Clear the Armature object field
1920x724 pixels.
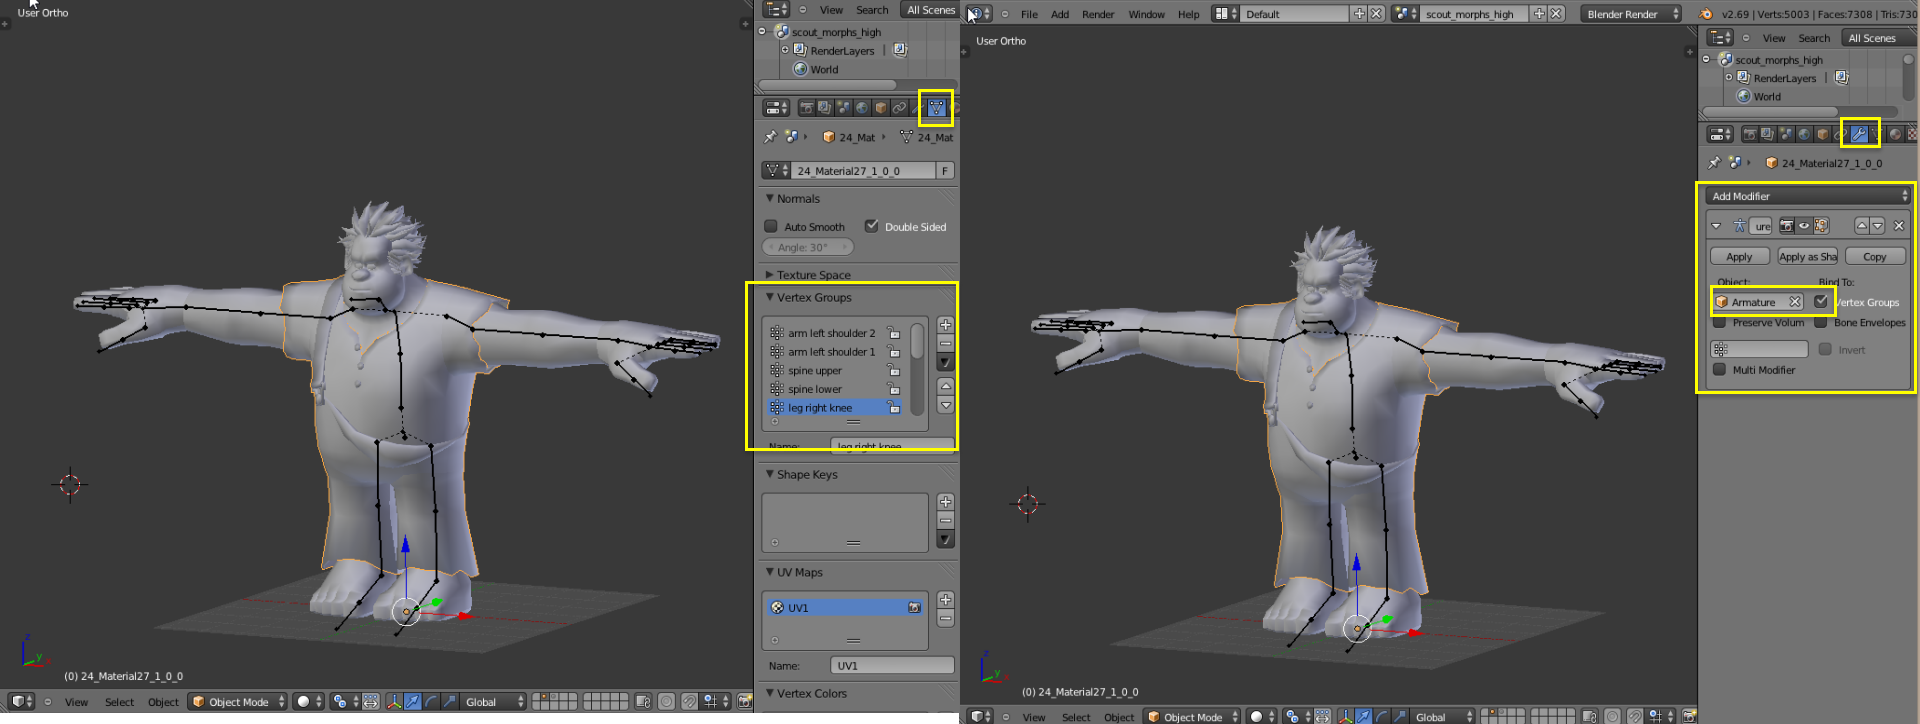(x=1795, y=302)
